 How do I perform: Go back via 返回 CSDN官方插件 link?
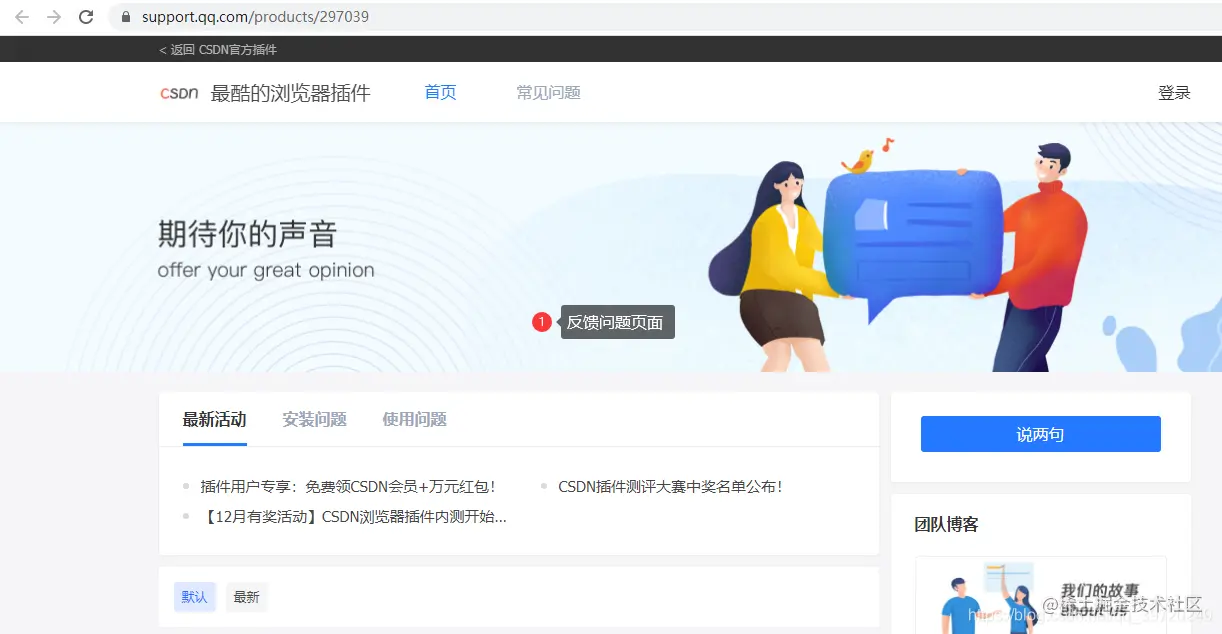218,49
